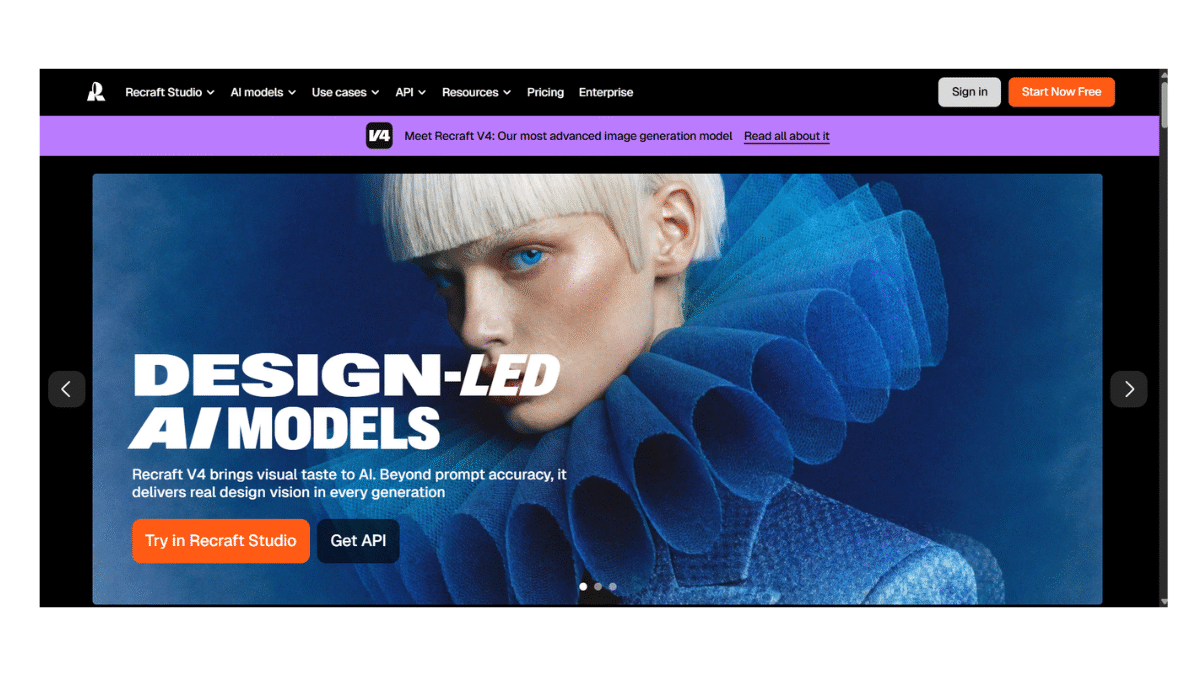The image size is (1200, 675).
Task: Open the Enterprise menu item
Action: point(606,92)
